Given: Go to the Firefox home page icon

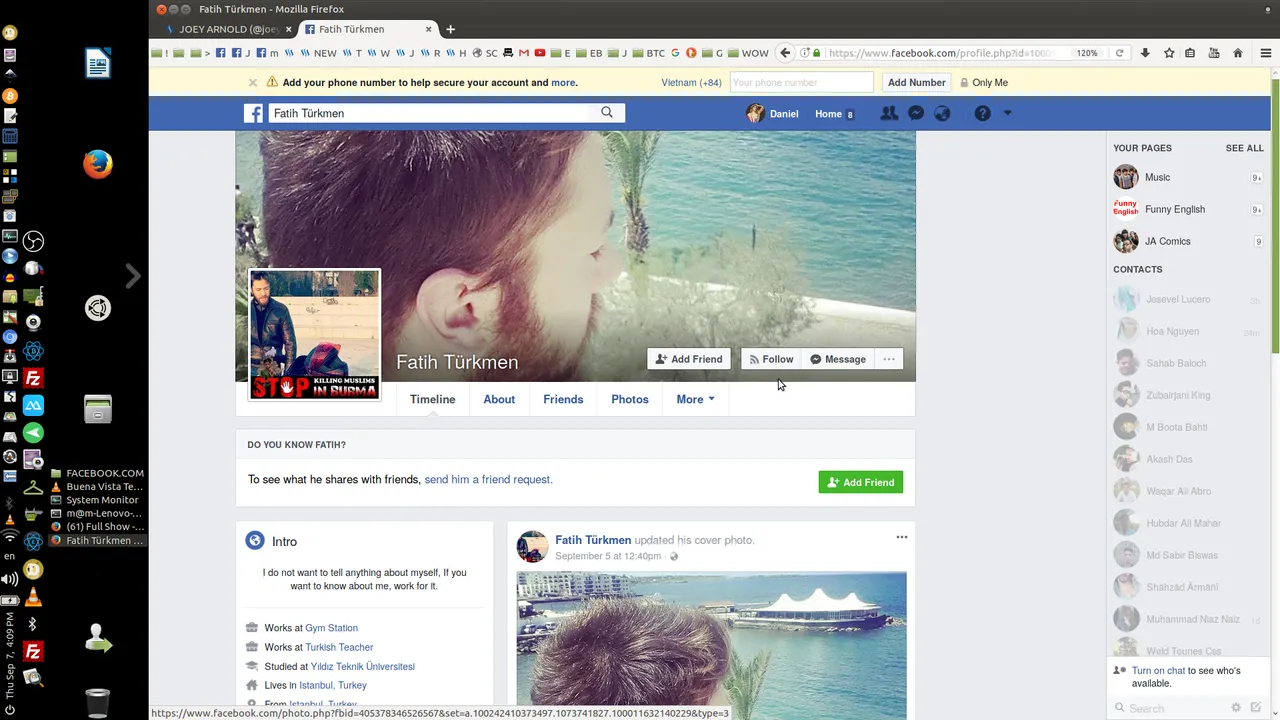Looking at the screenshot, I should 1238,53.
